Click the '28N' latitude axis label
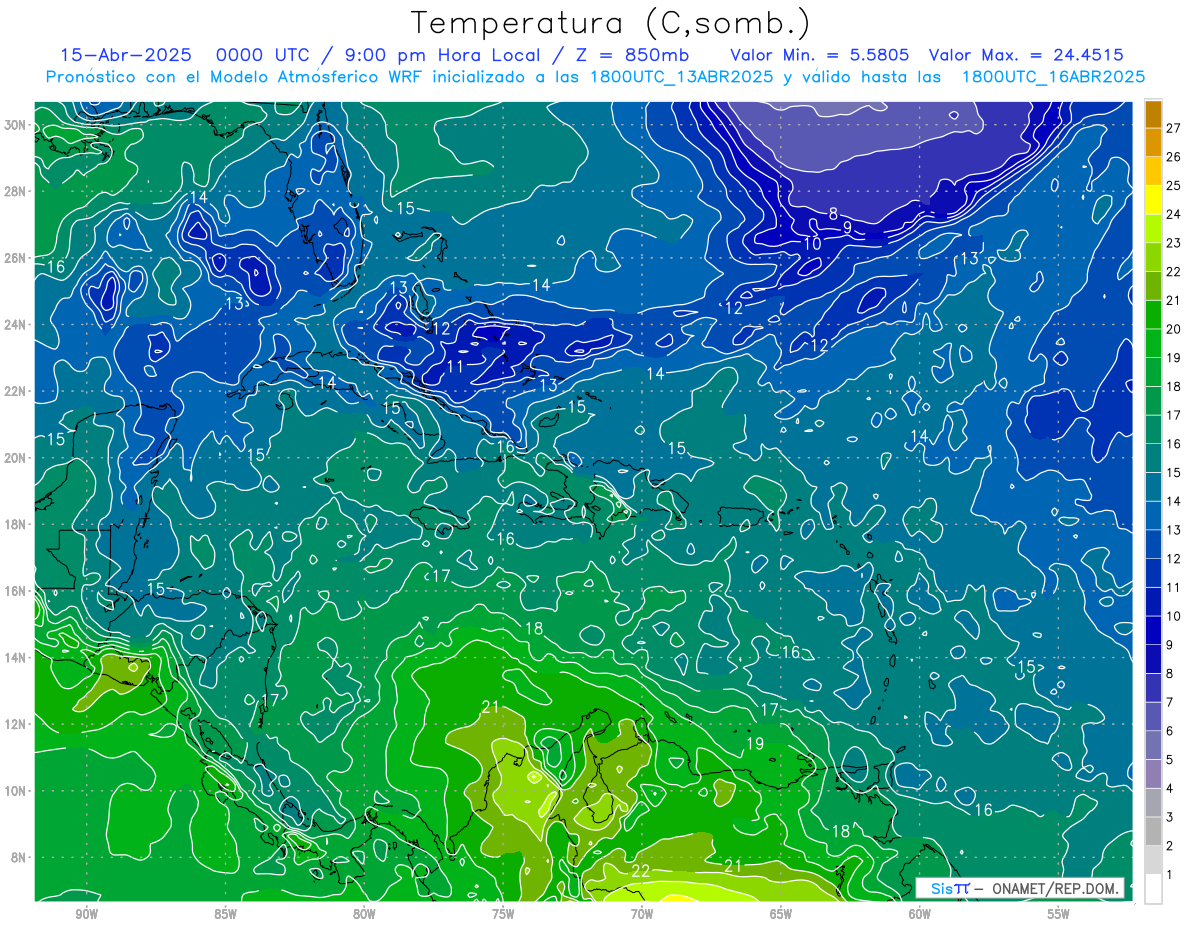Viewport: 1200px width, 927px height. point(17,191)
